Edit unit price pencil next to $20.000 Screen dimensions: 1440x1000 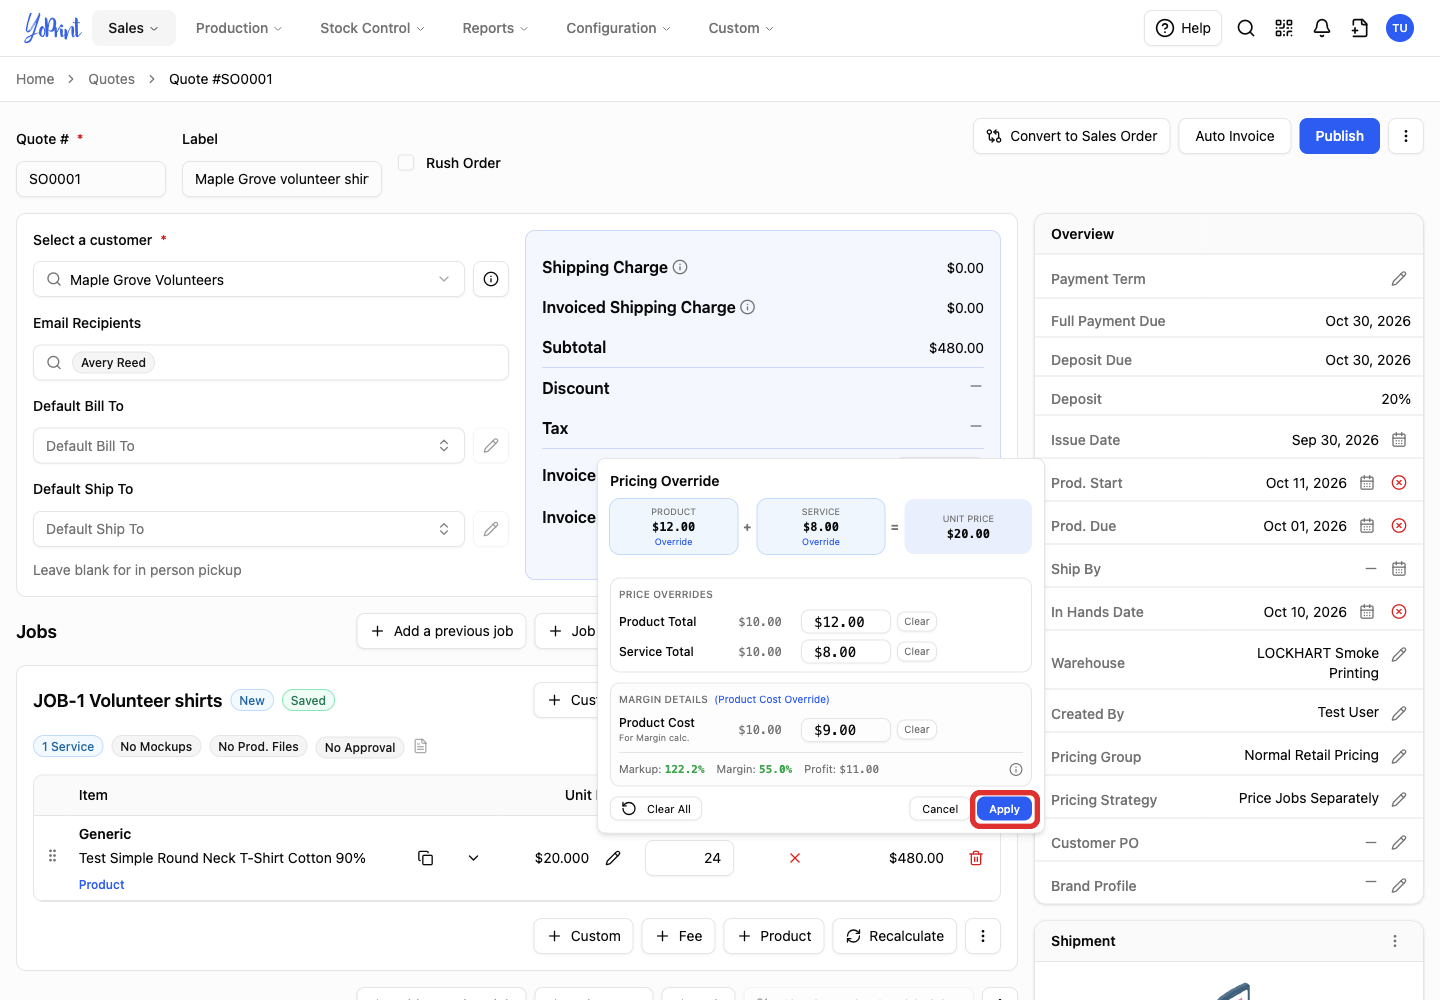coord(613,858)
